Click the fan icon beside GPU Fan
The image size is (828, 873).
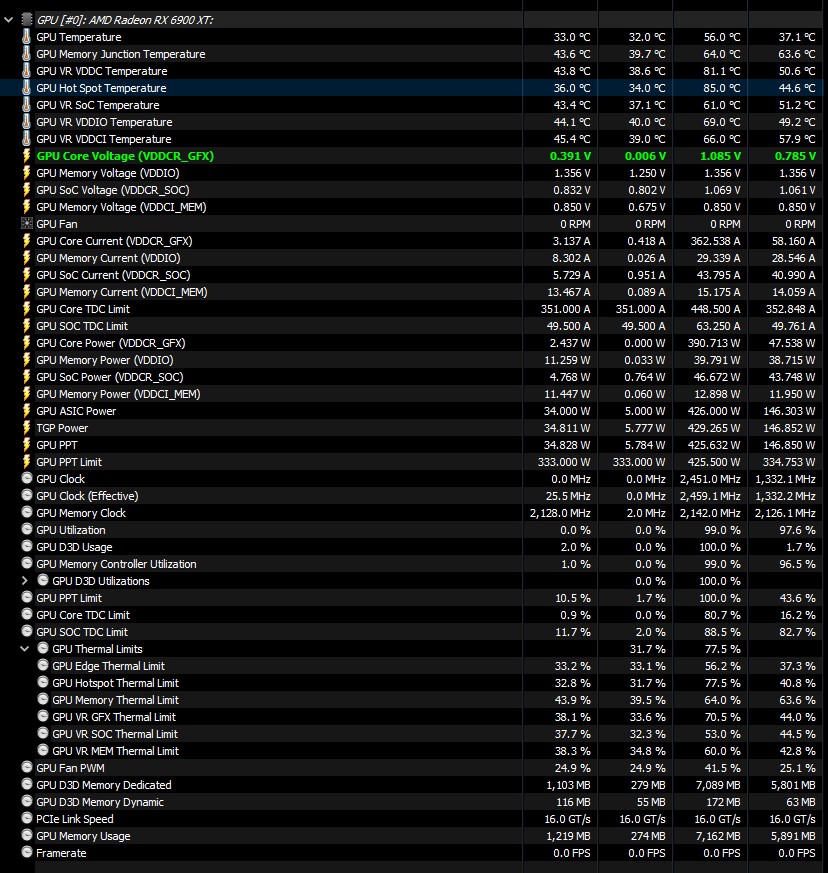(26, 224)
